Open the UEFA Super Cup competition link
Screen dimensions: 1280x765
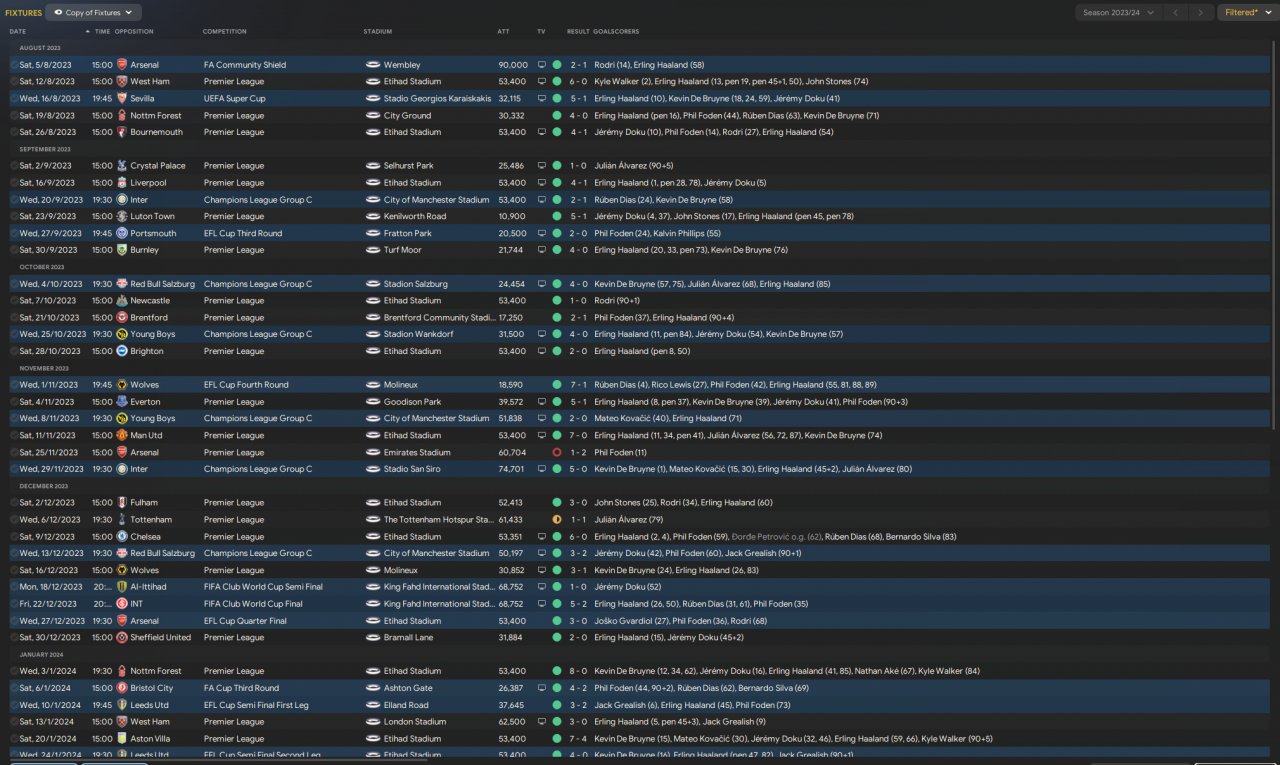[233, 99]
